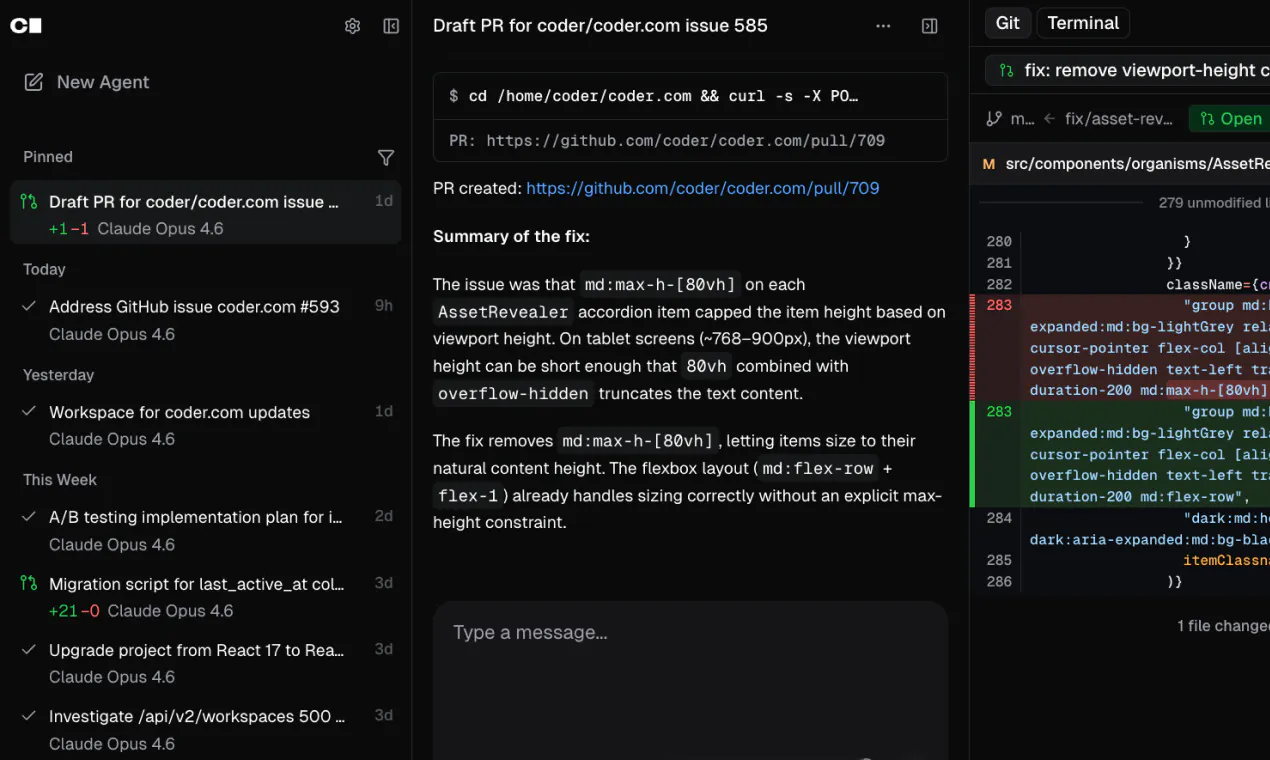
Task: Click diff line number 284
Action: pyautogui.click(x=999, y=518)
